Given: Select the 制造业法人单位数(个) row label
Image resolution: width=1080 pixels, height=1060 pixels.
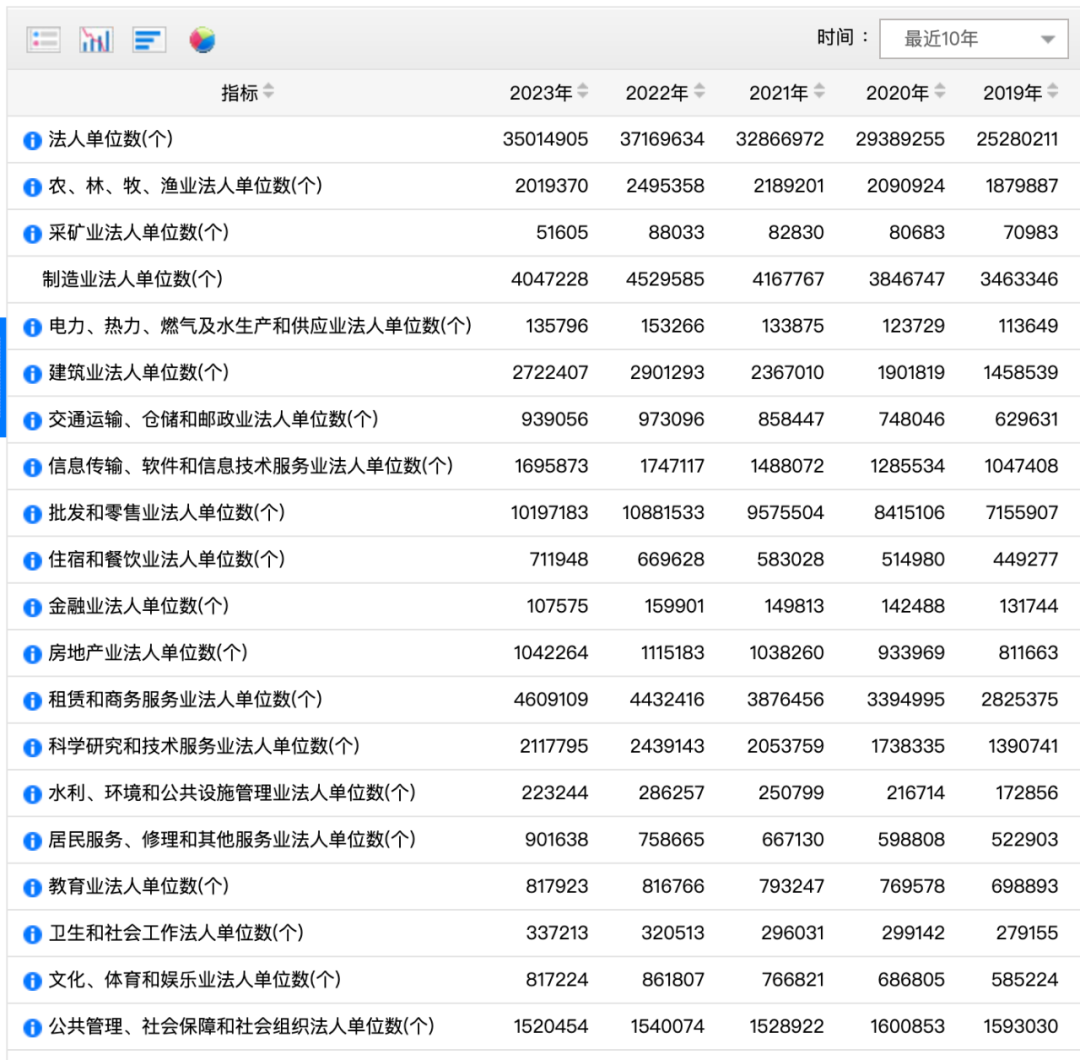Looking at the screenshot, I should (132, 279).
